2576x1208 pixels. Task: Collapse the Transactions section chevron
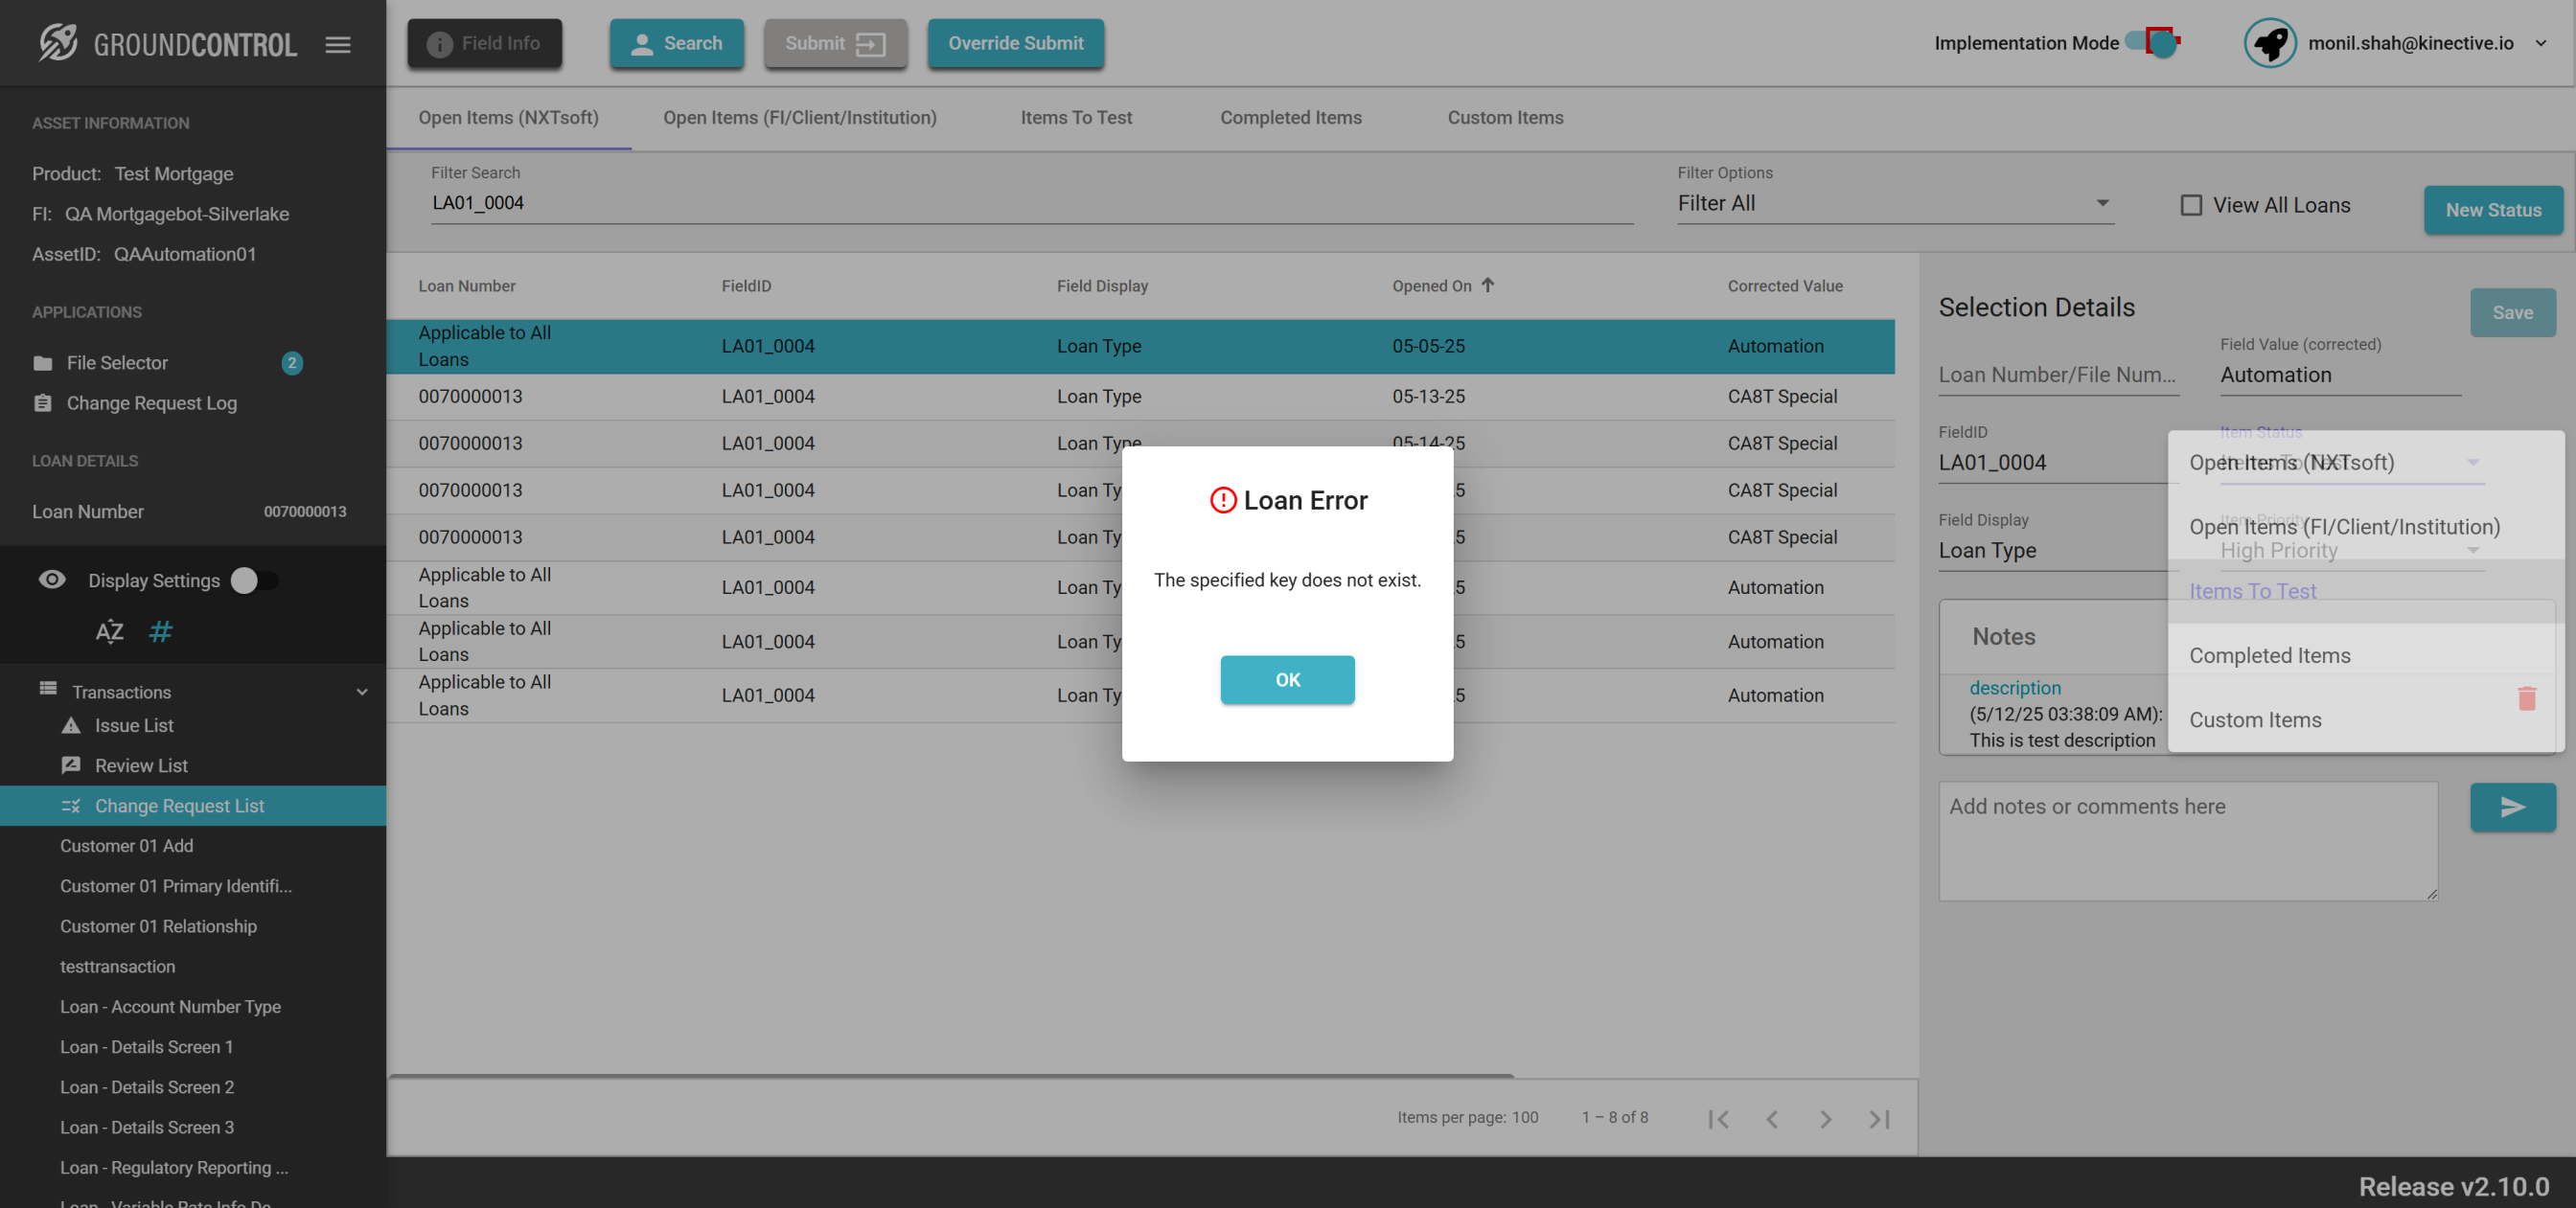[362, 692]
